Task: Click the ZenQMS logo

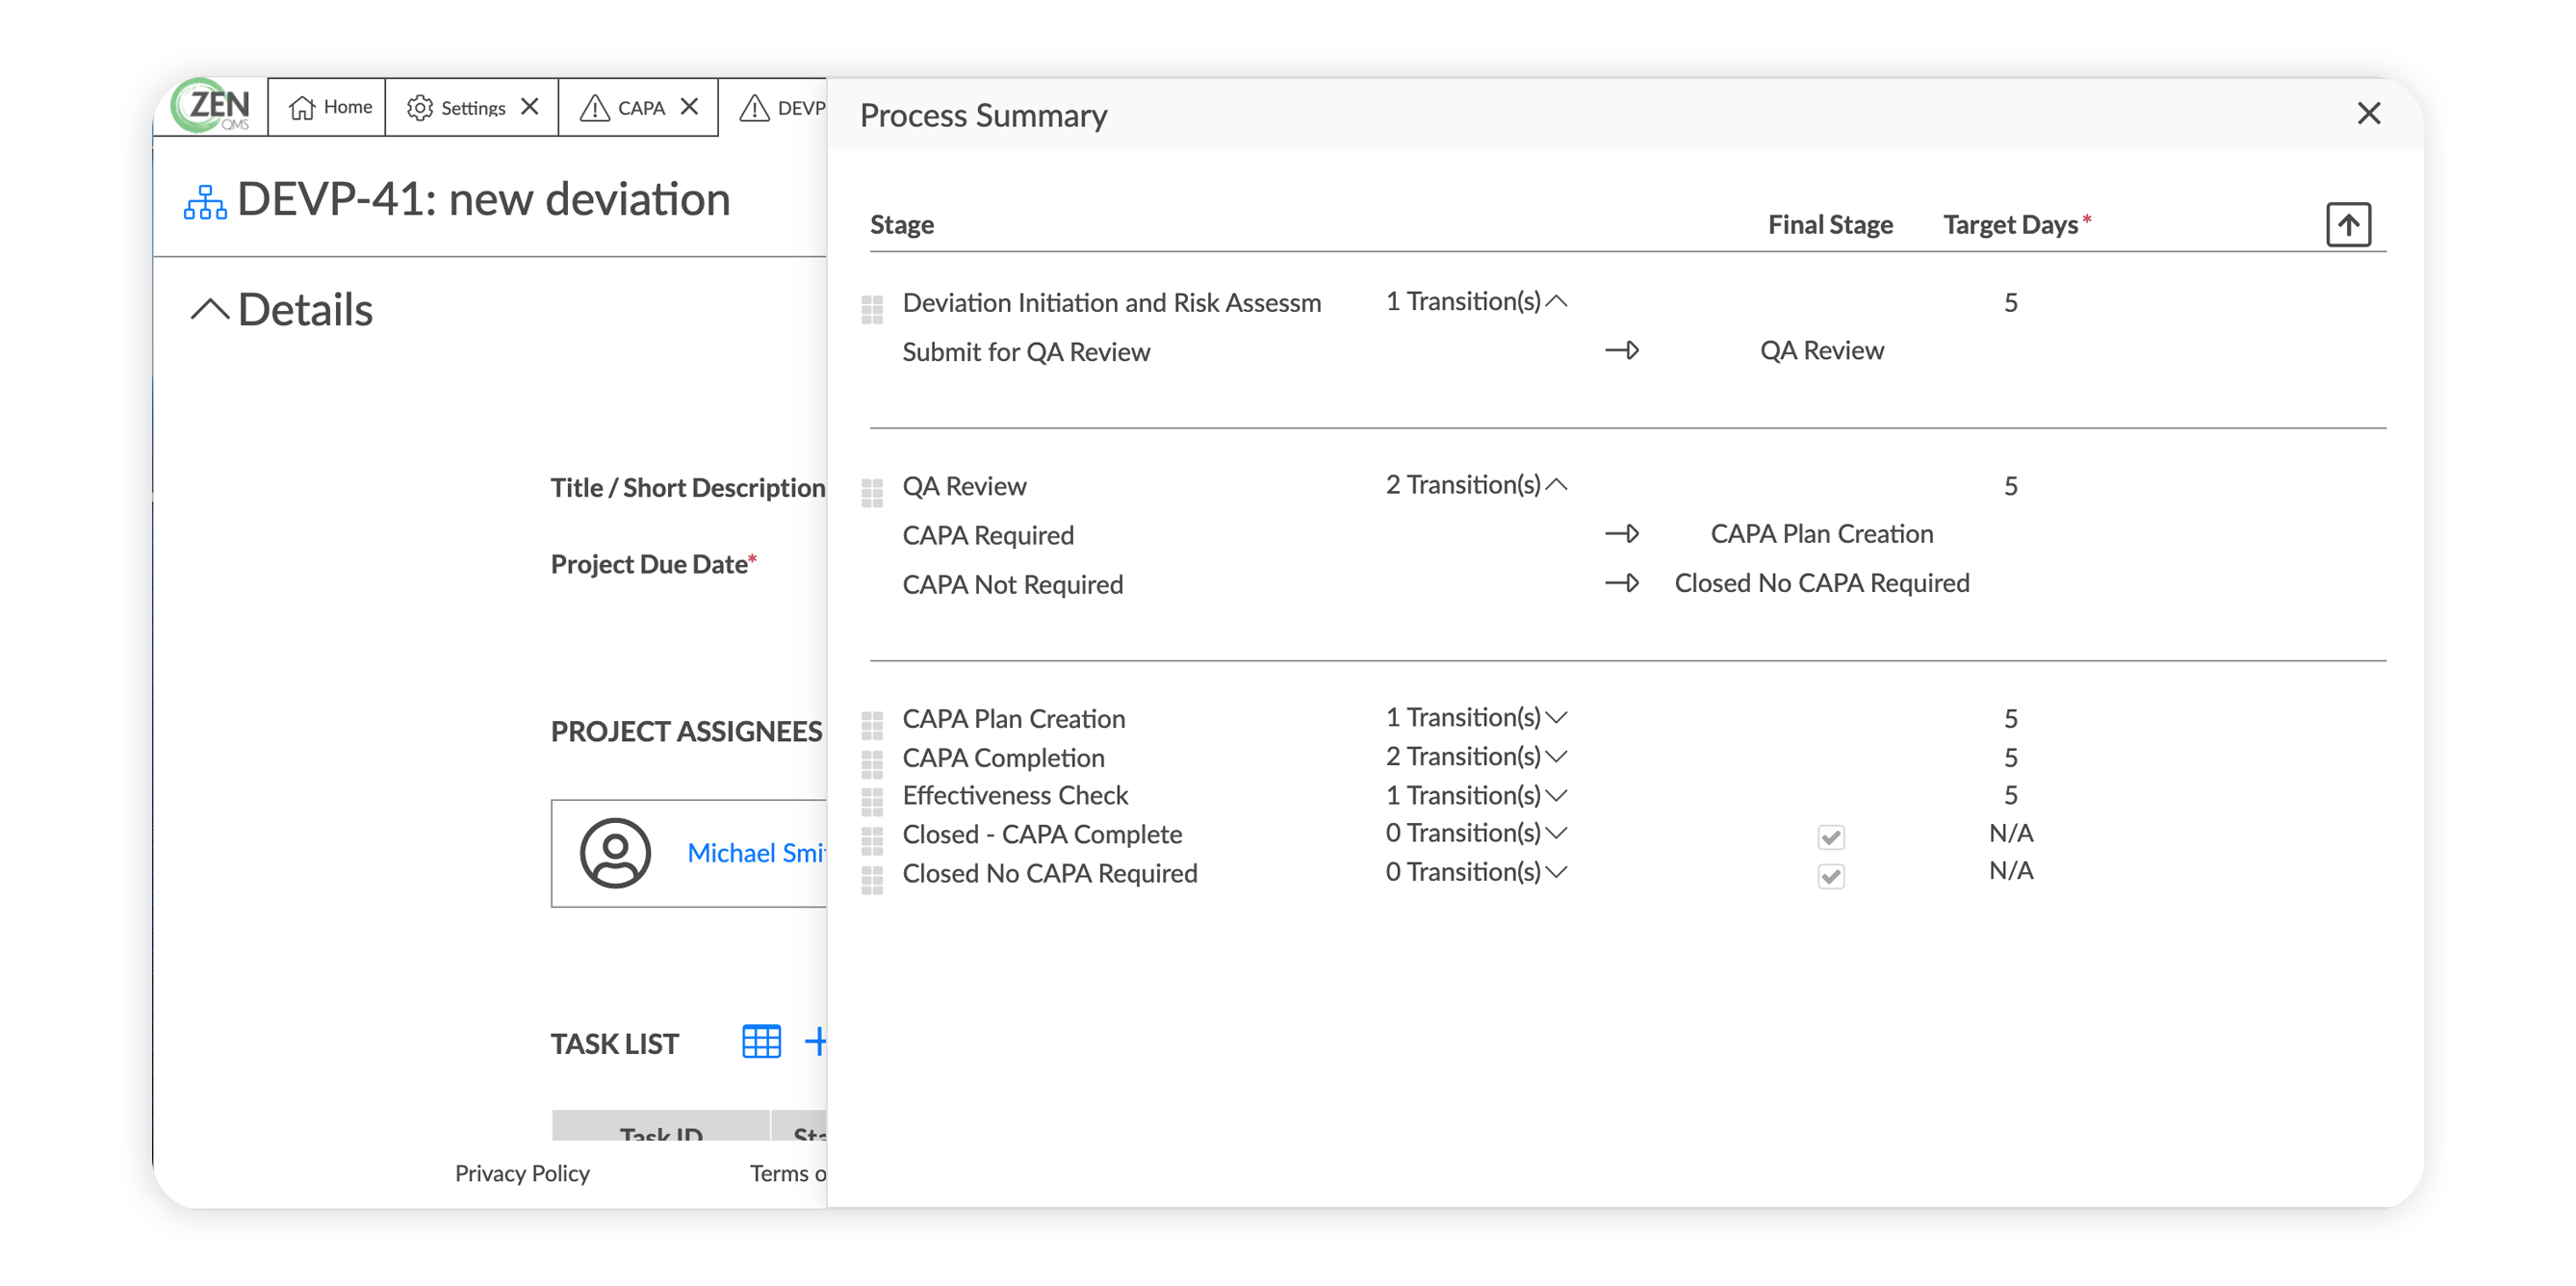Action: pyautogui.click(x=209, y=107)
